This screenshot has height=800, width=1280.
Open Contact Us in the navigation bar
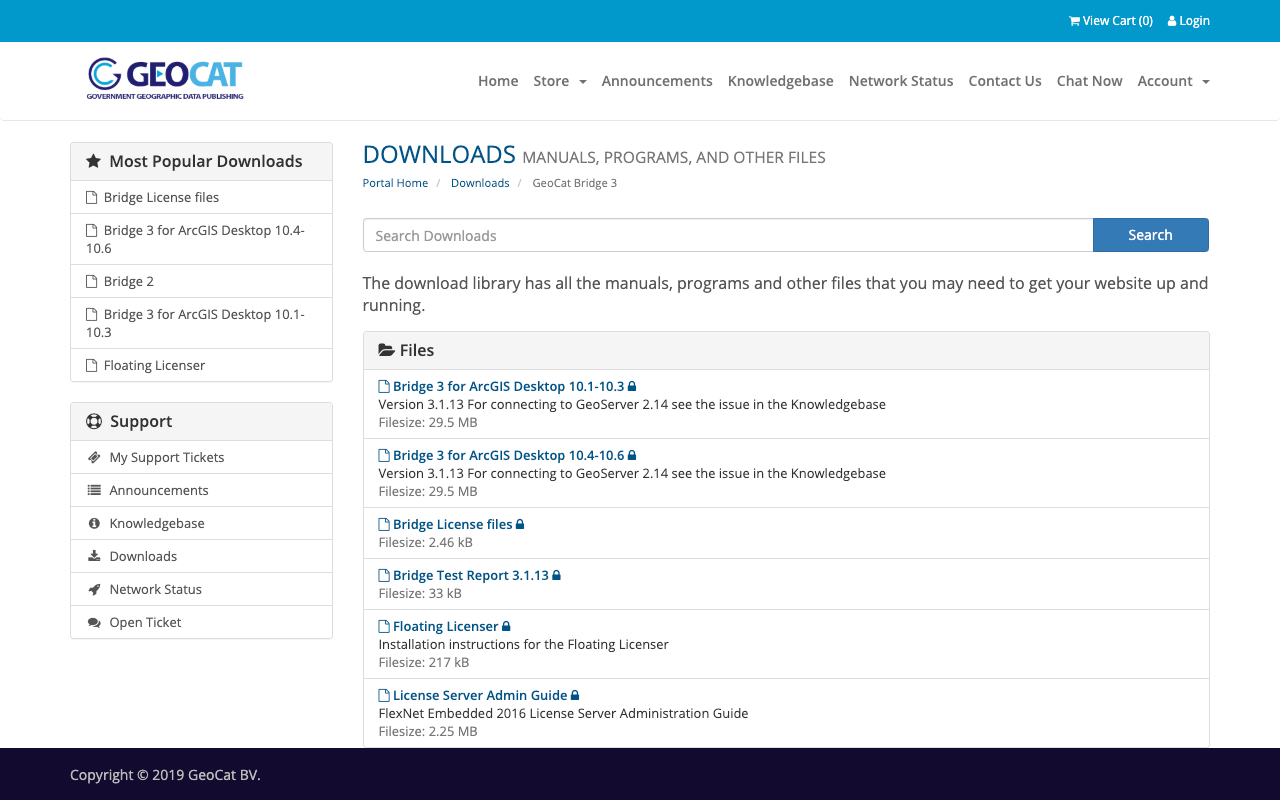pyautogui.click(x=1005, y=81)
